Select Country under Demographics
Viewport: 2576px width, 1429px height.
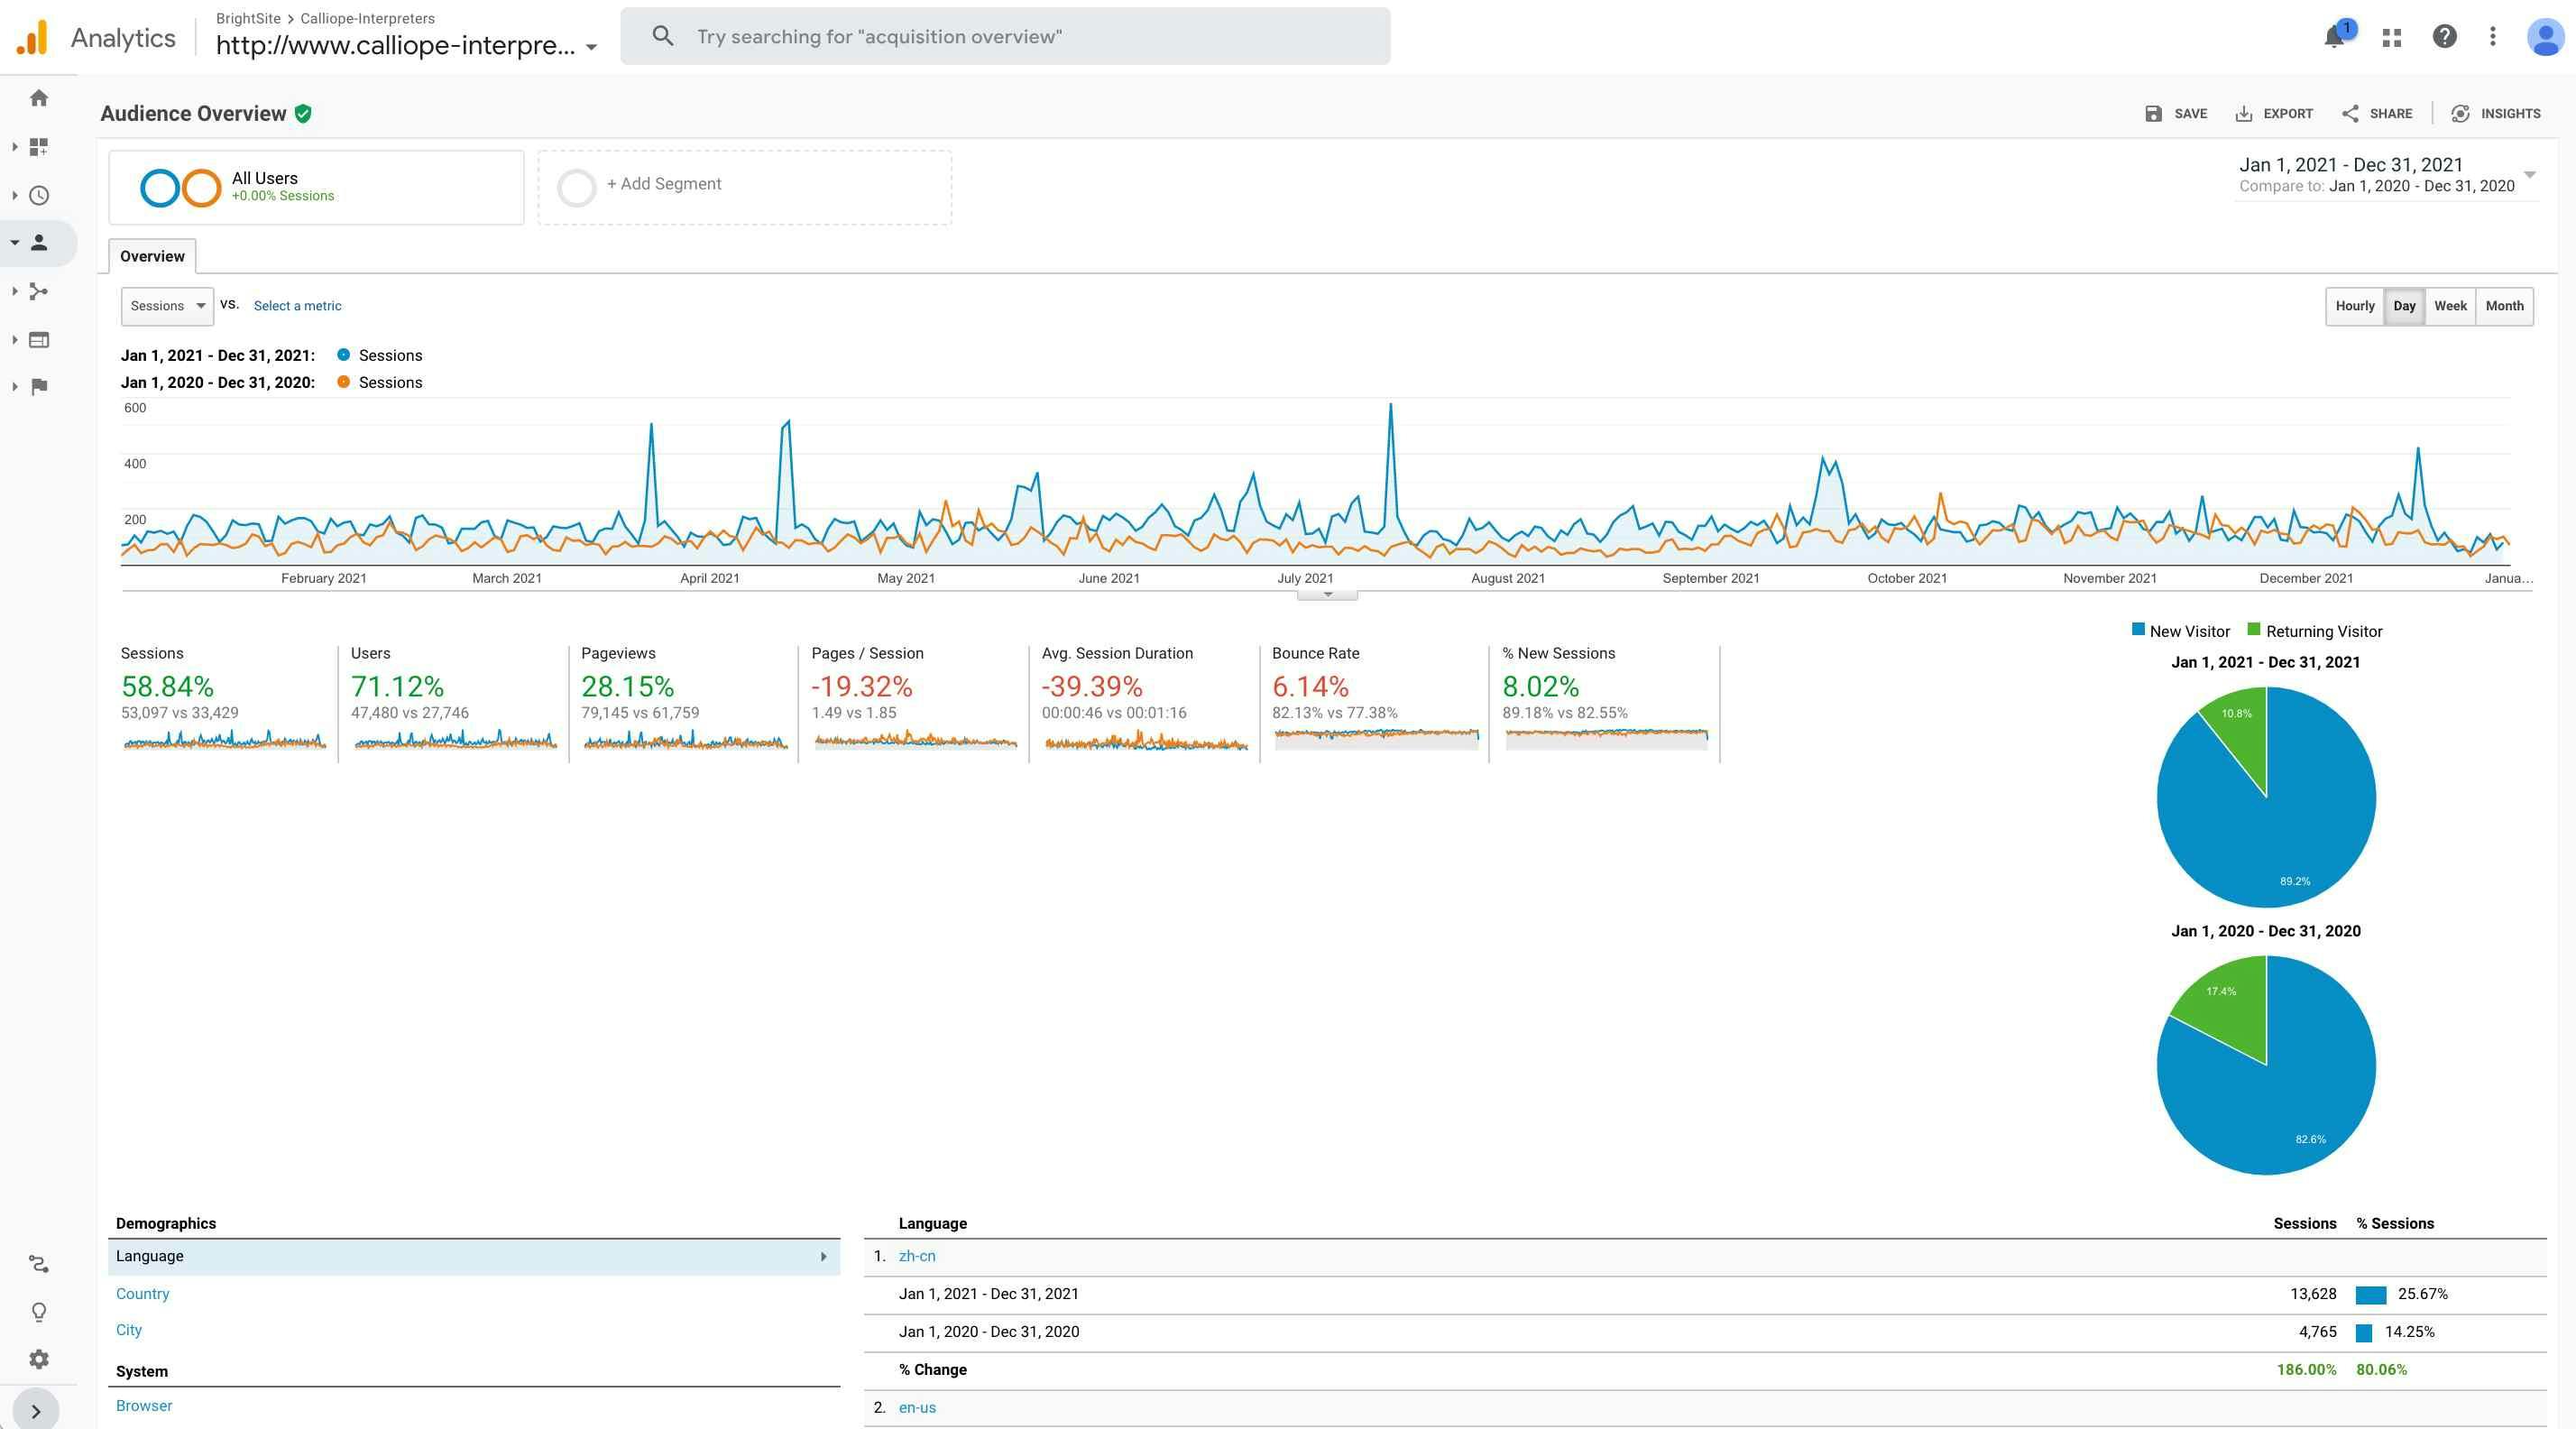[x=142, y=1293]
